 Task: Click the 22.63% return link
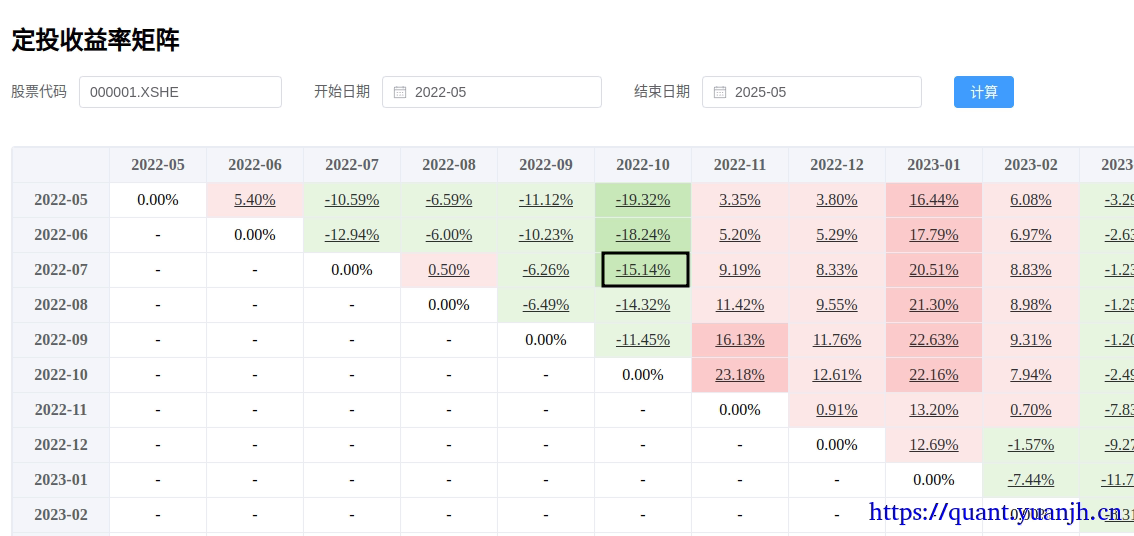pos(934,340)
